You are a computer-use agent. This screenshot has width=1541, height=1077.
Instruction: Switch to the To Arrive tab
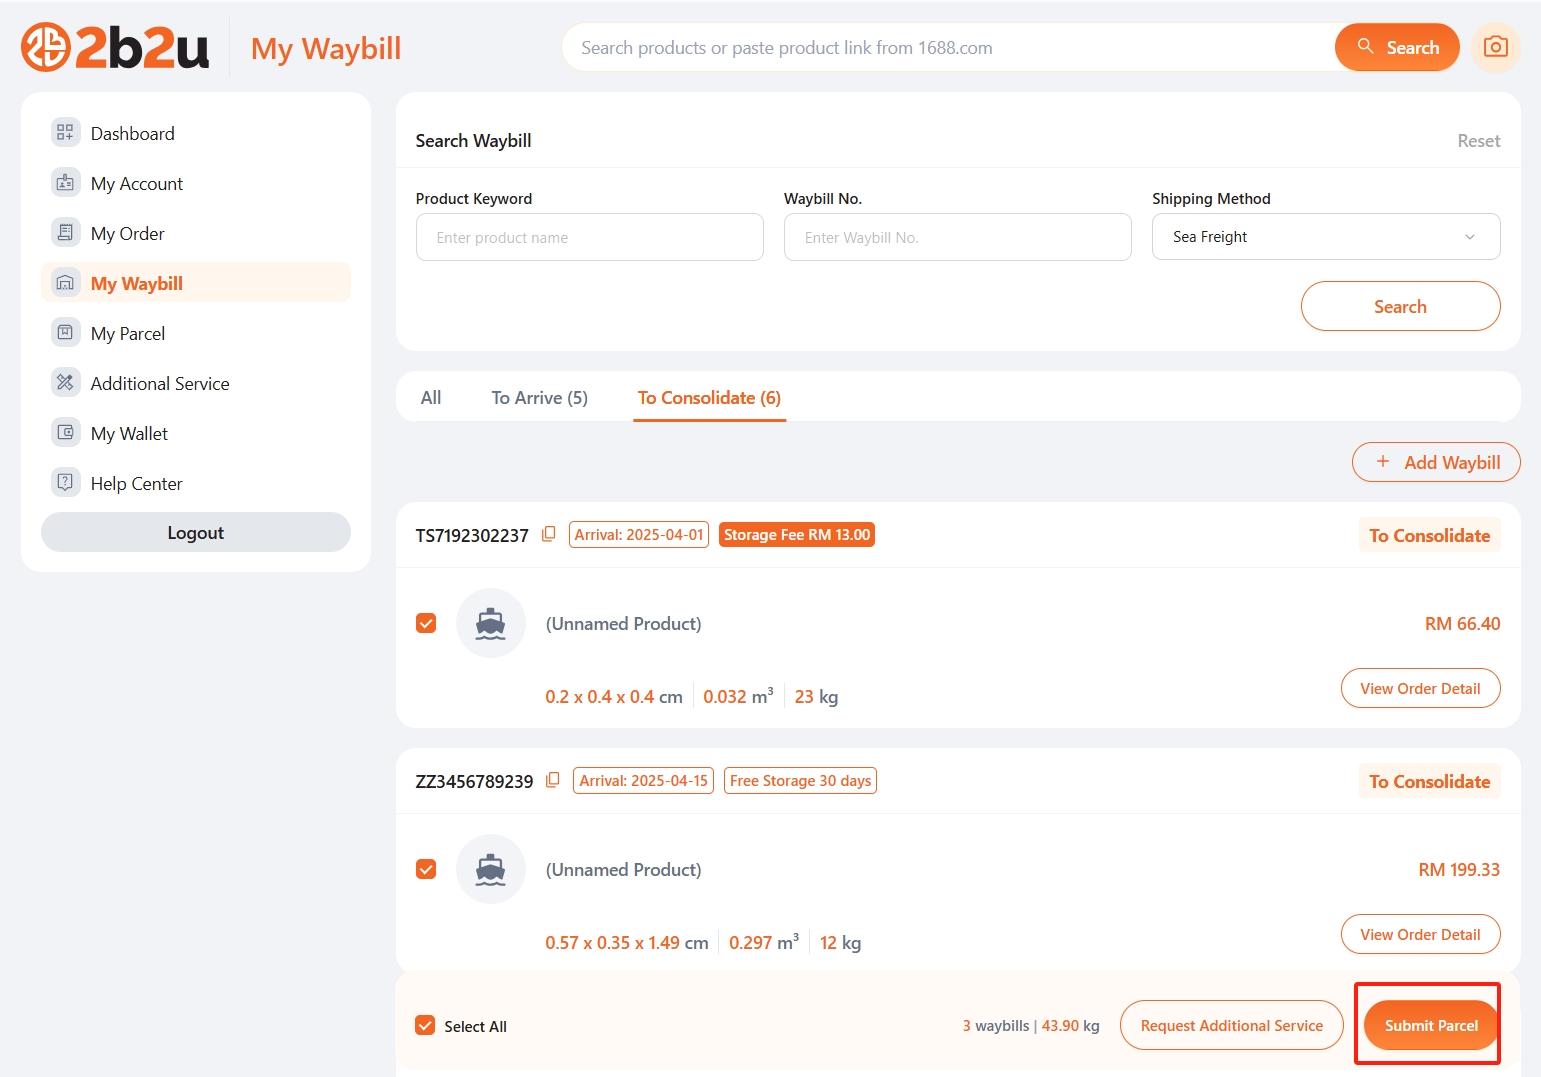pyautogui.click(x=539, y=398)
